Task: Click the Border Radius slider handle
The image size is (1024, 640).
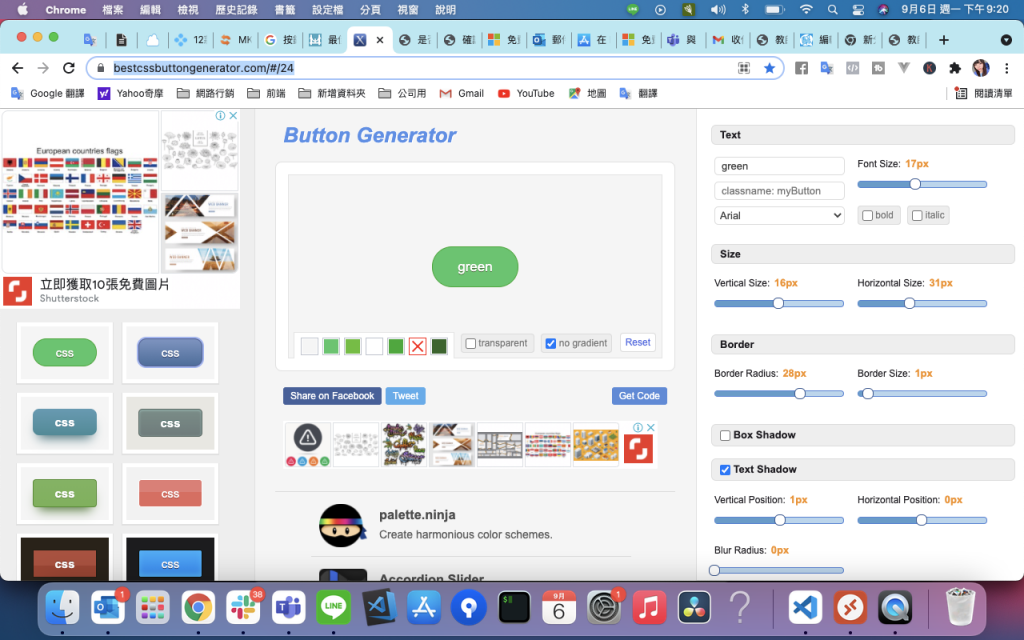Action: (x=799, y=393)
